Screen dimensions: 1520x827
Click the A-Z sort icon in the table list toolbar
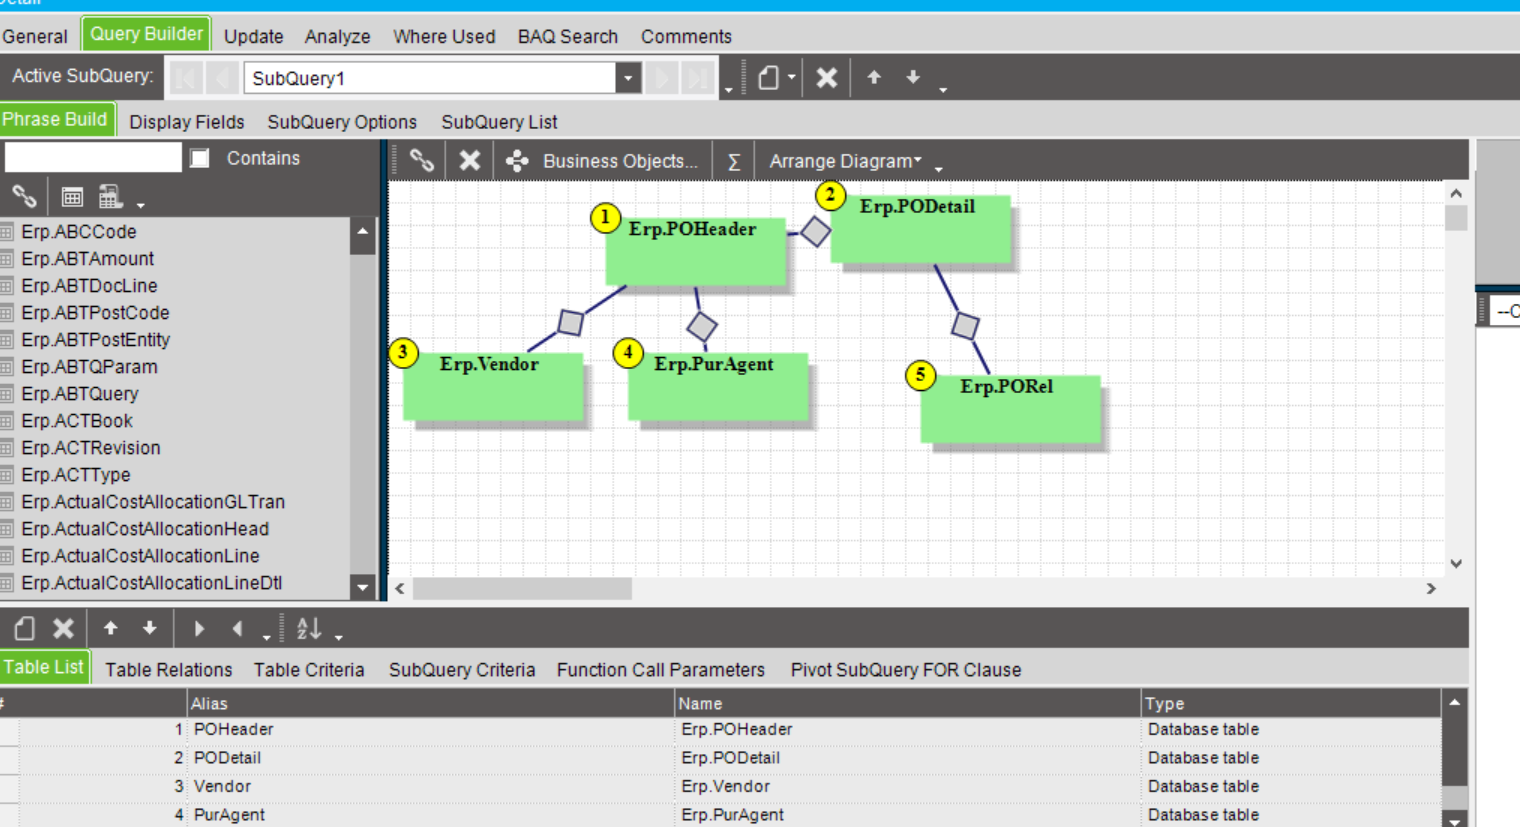309,628
